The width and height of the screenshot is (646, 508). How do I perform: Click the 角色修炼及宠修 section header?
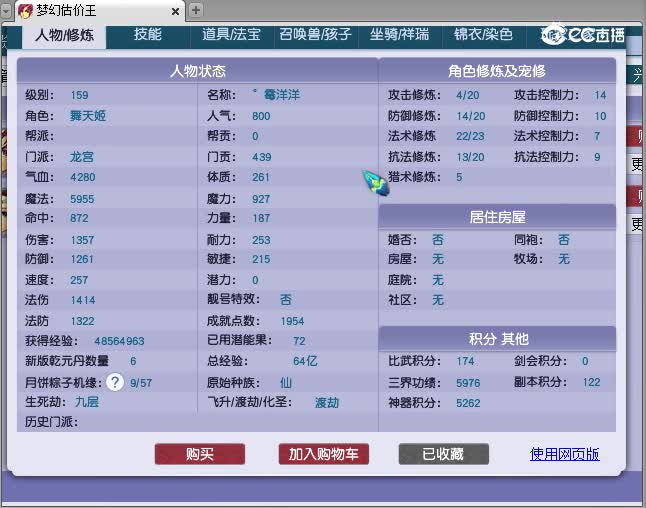tap(497, 71)
